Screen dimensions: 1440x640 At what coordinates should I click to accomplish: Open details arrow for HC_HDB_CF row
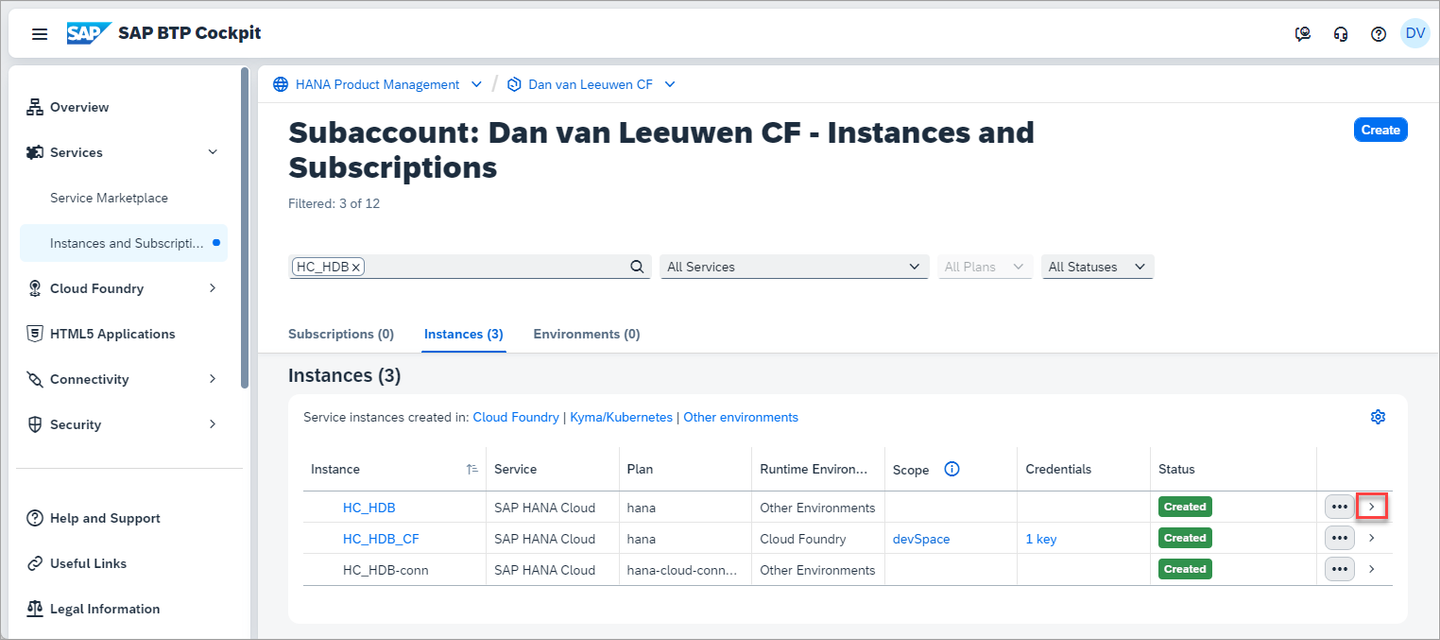click(1372, 538)
